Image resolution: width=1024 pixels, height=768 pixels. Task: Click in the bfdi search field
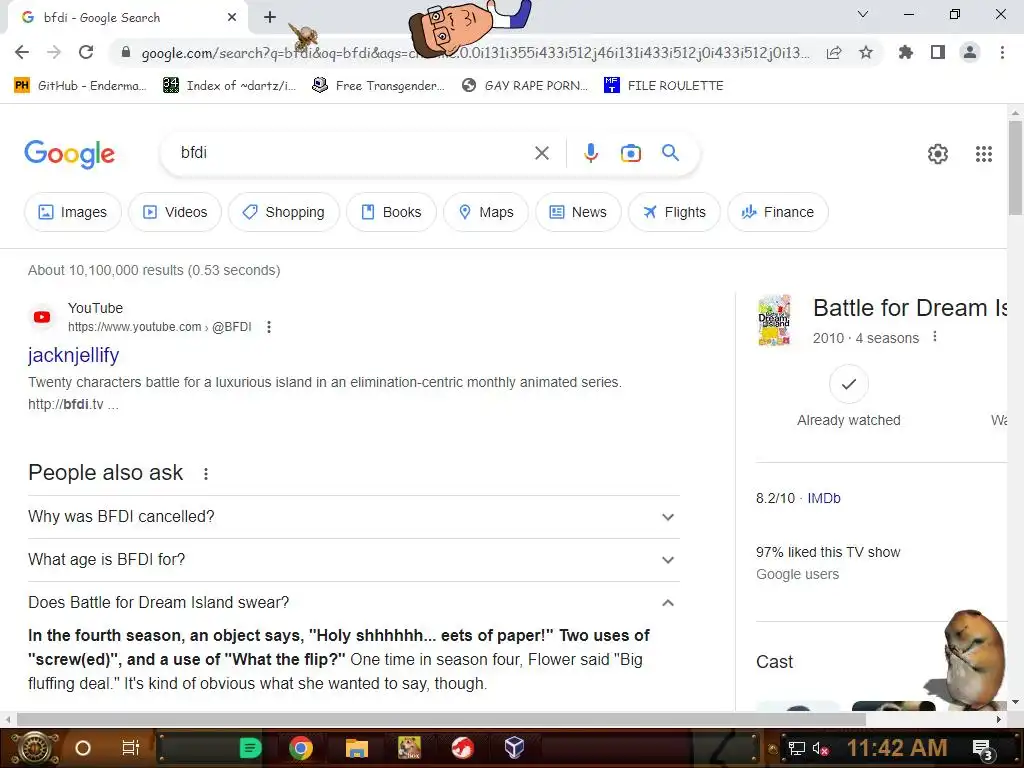click(x=353, y=153)
